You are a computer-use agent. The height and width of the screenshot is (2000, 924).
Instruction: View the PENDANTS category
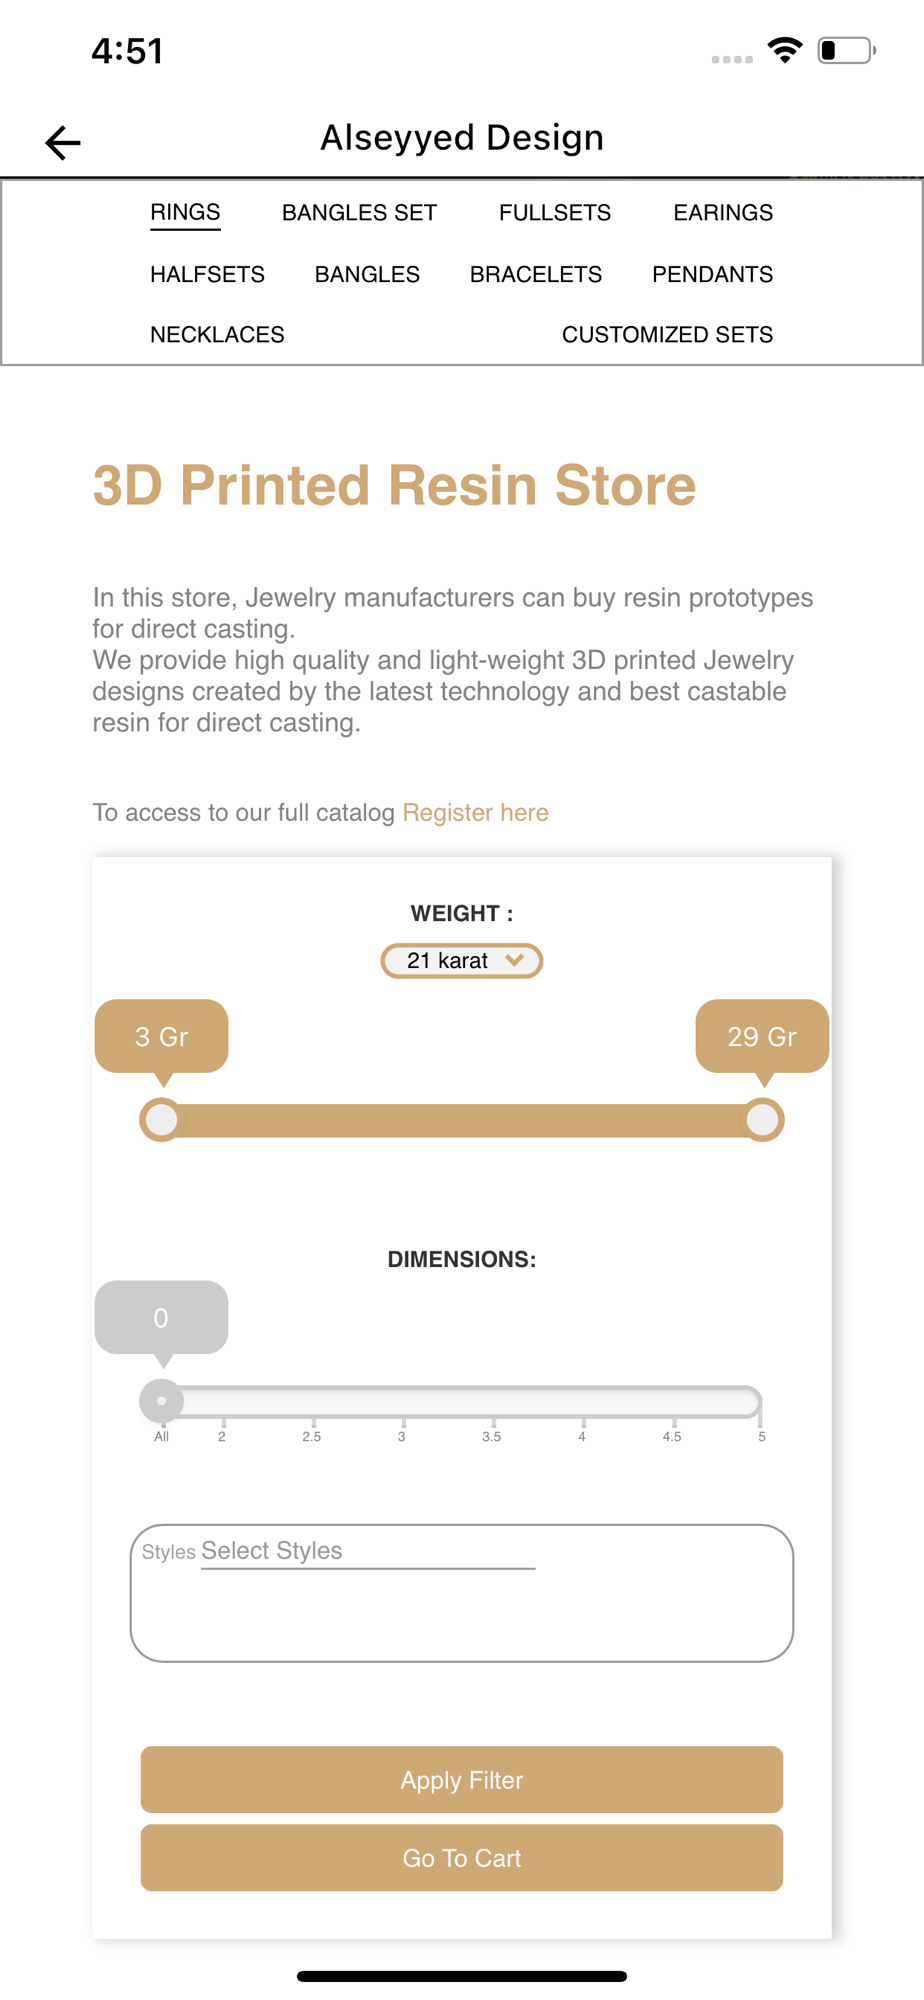tap(712, 275)
